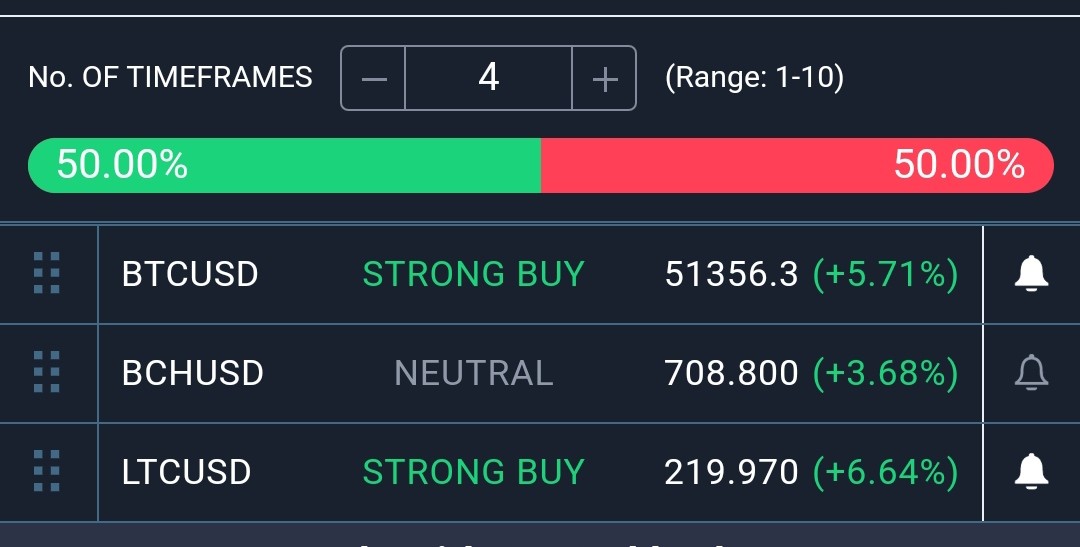Grab the BTCUSD drag handle
The height and width of the screenshot is (547, 1080).
(x=47, y=273)
